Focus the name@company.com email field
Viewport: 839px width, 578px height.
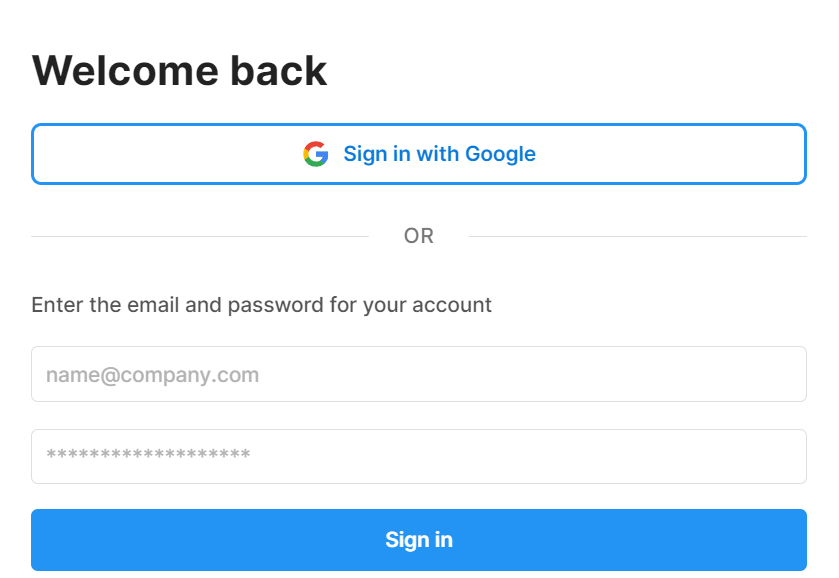tap(418, 374)
